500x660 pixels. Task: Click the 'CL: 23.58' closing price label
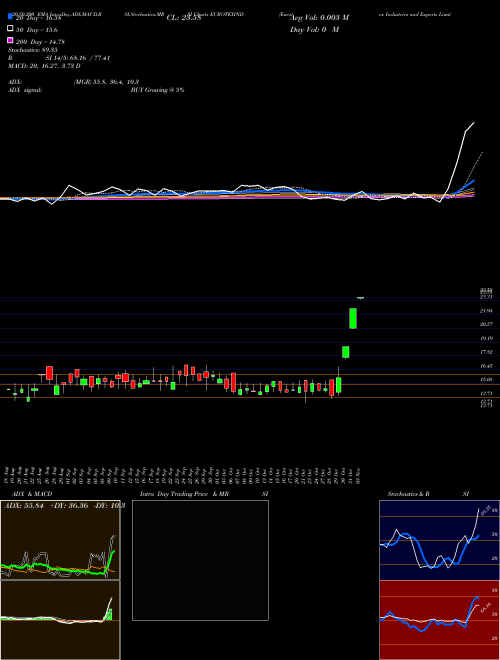pyautogui.click(x=184, y=18)
